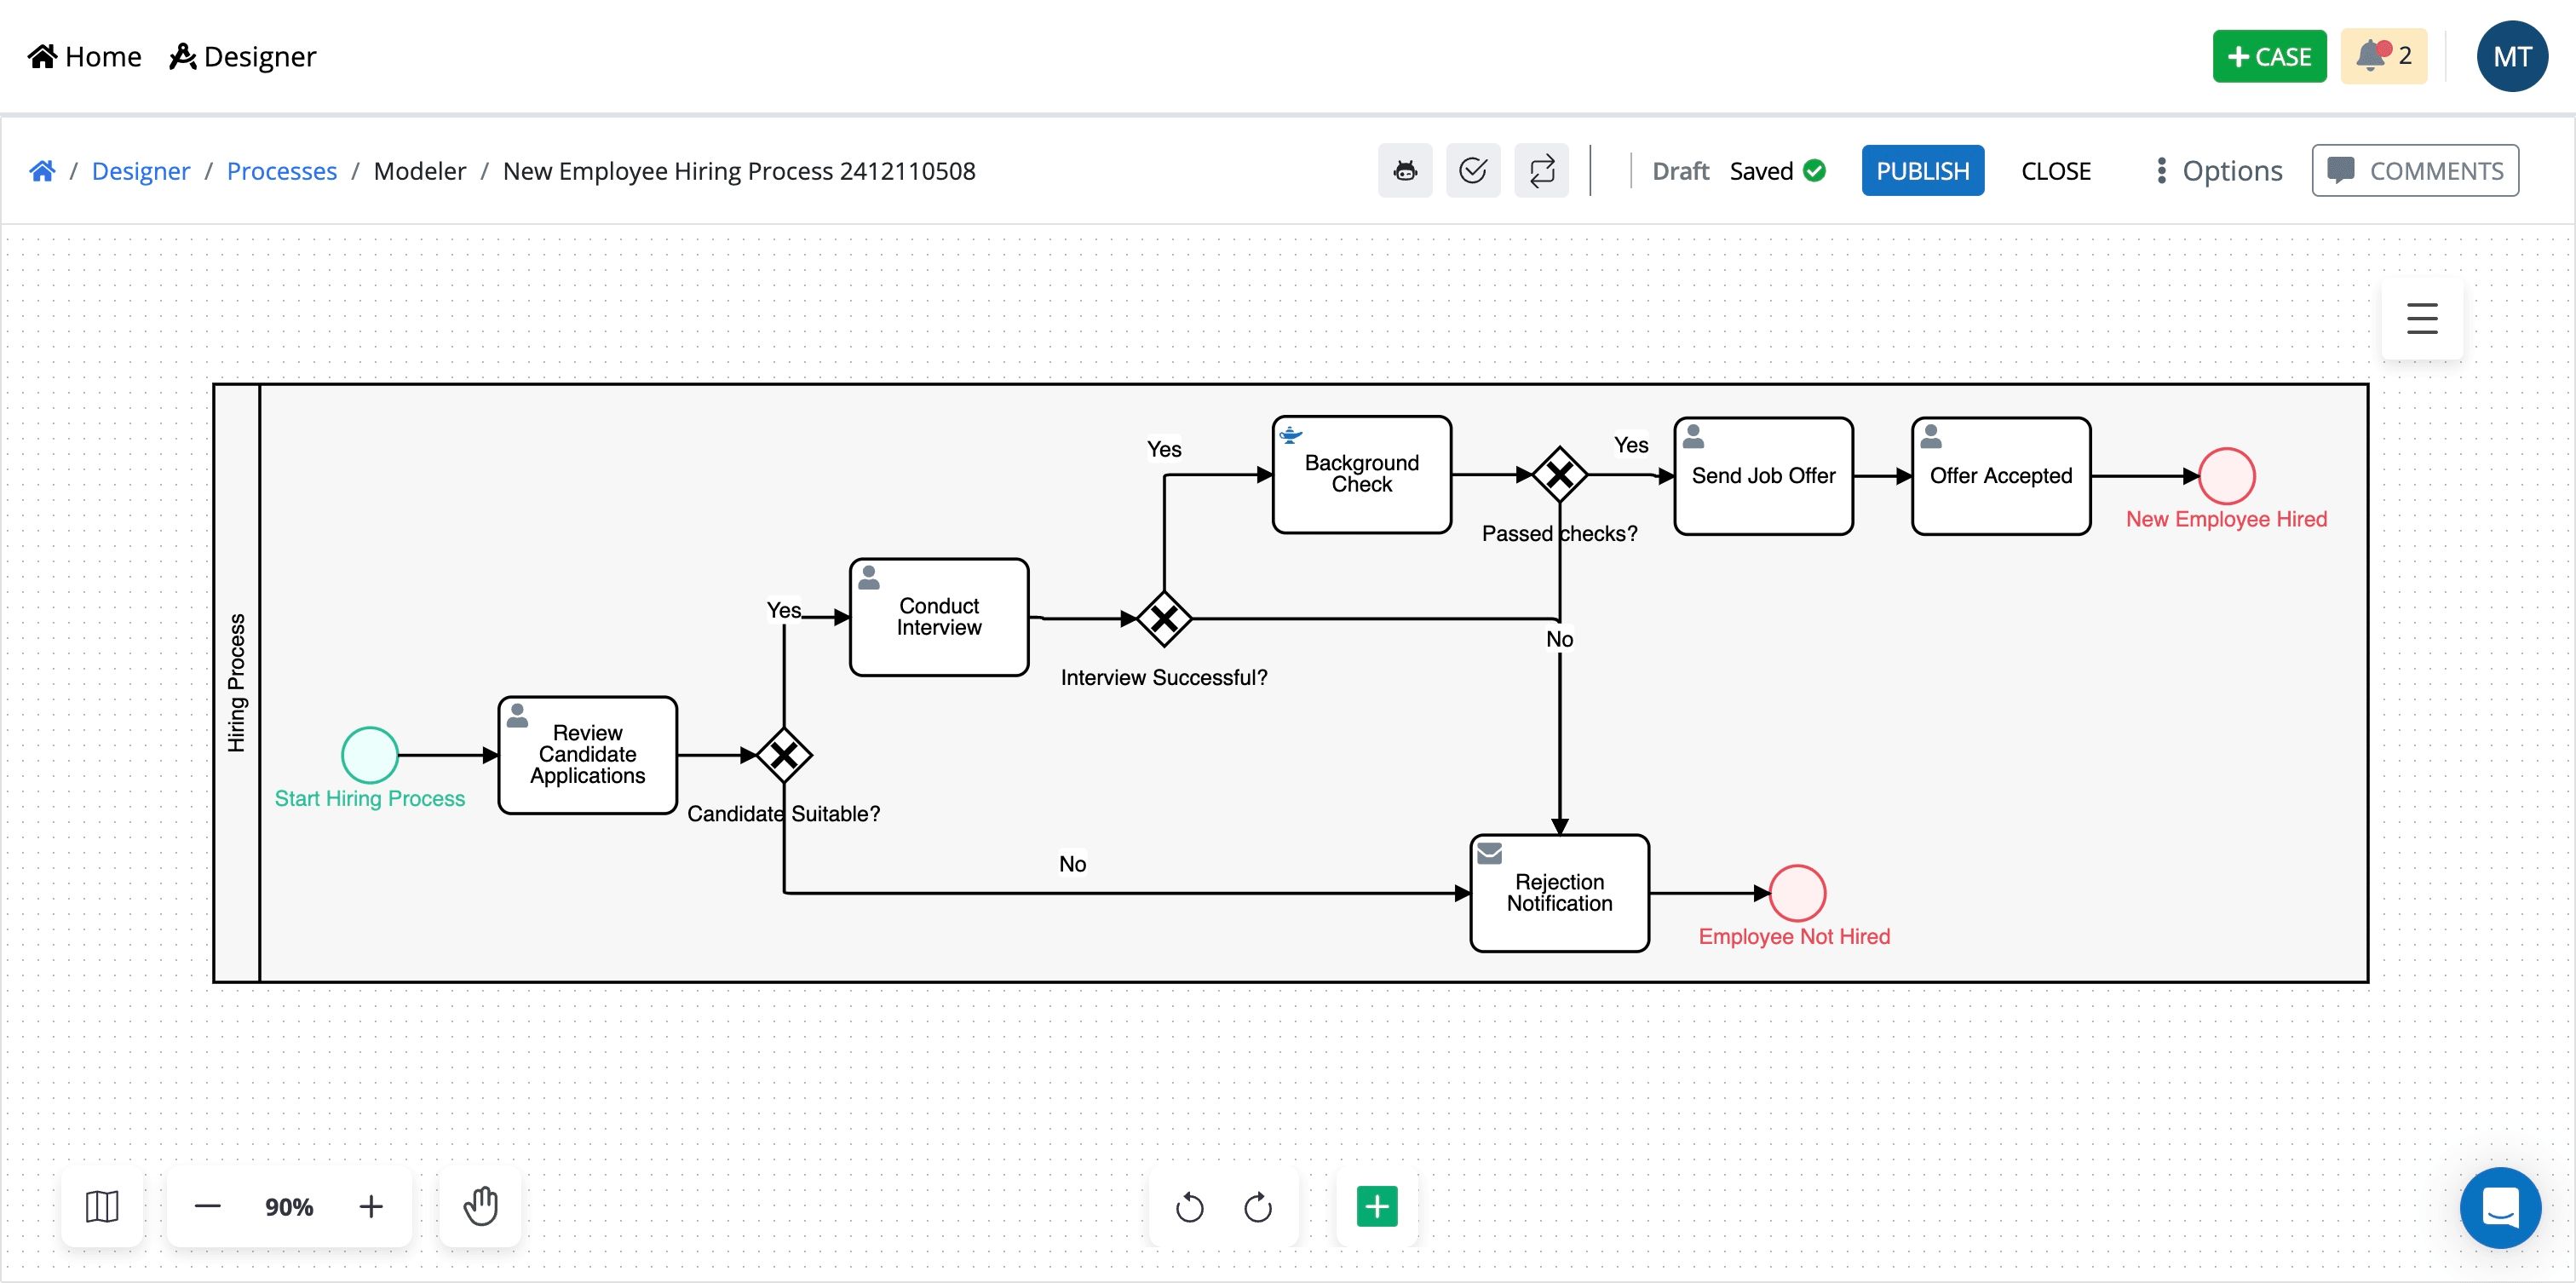Select the Interview Successful gateway
The width and height of the screenshot is (2576, 1283).
click(1164, 619)
